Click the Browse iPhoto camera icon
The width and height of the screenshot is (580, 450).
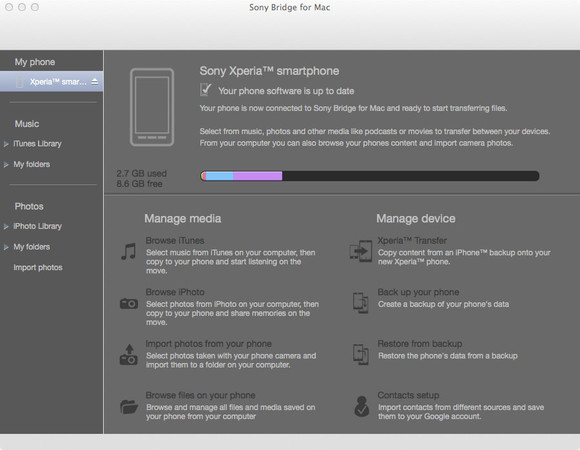coord(129,304)
